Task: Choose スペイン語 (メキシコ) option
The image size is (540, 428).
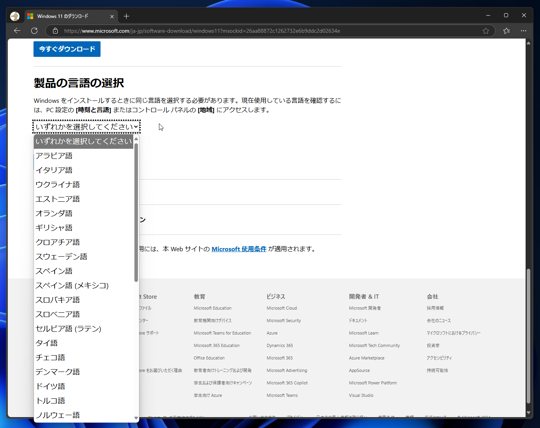Action: [83, 285]
